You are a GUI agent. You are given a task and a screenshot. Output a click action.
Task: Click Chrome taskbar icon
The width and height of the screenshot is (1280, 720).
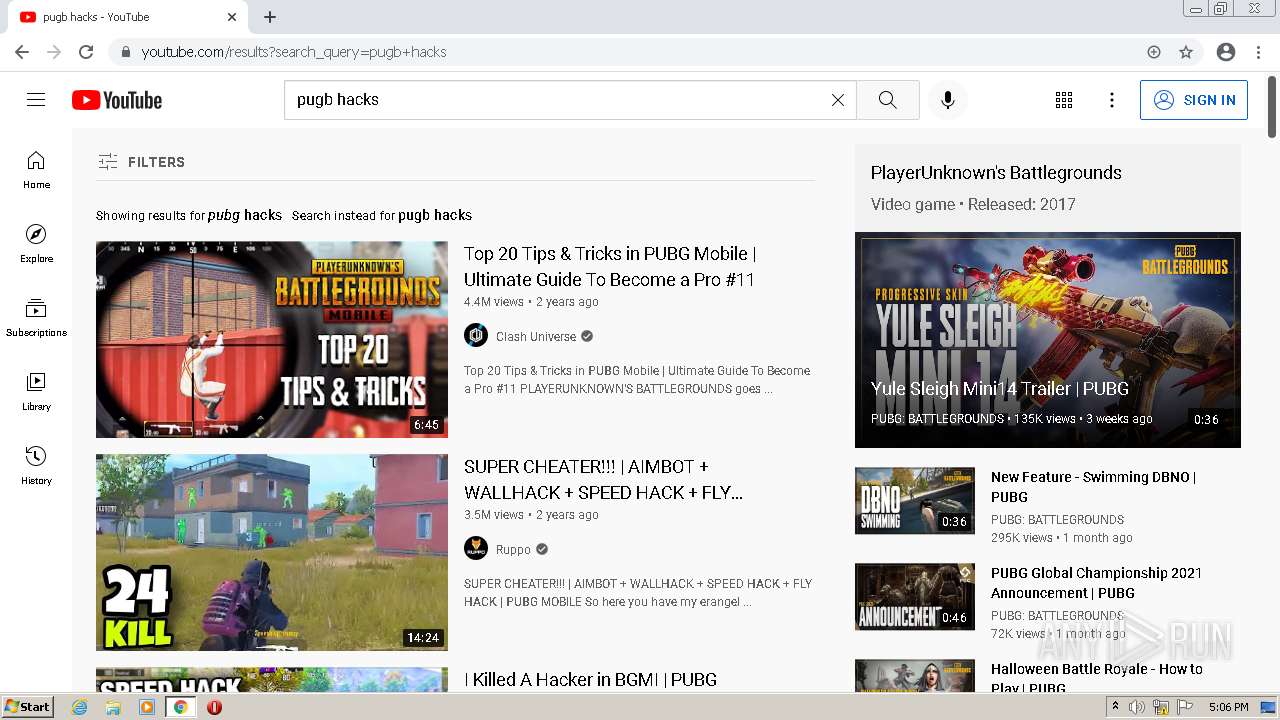point(181,707)
